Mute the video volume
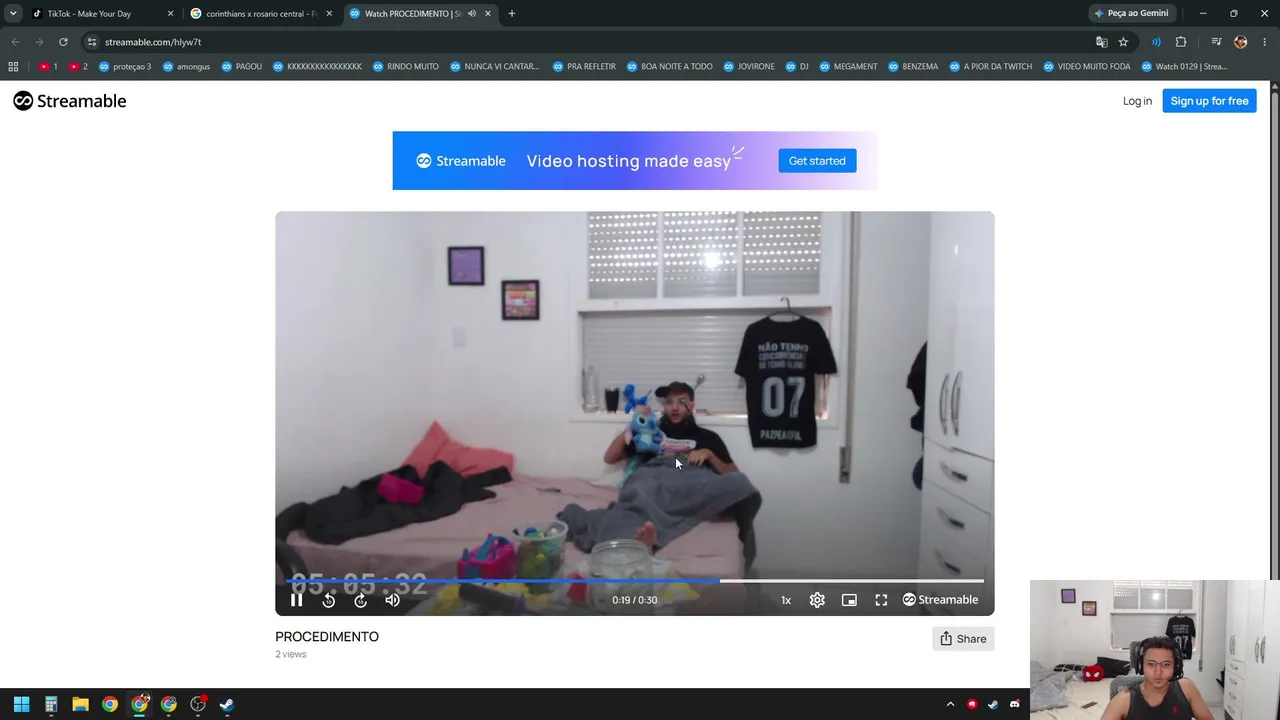The width and height of the screenshot is (1280, 720). tap(393, 600)
